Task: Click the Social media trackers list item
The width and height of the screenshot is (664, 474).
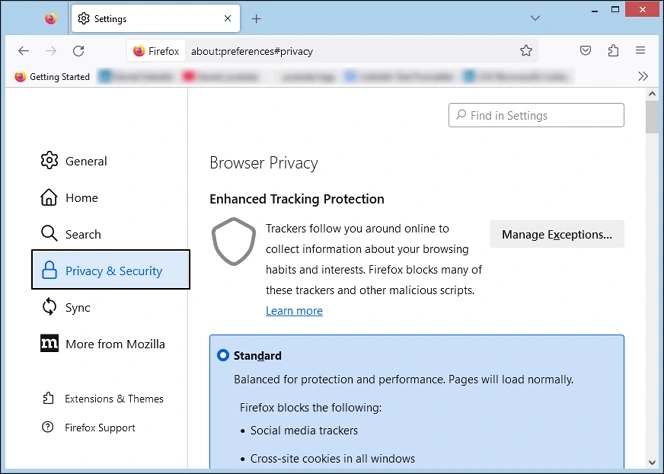Action: click(x=304, y=430)
